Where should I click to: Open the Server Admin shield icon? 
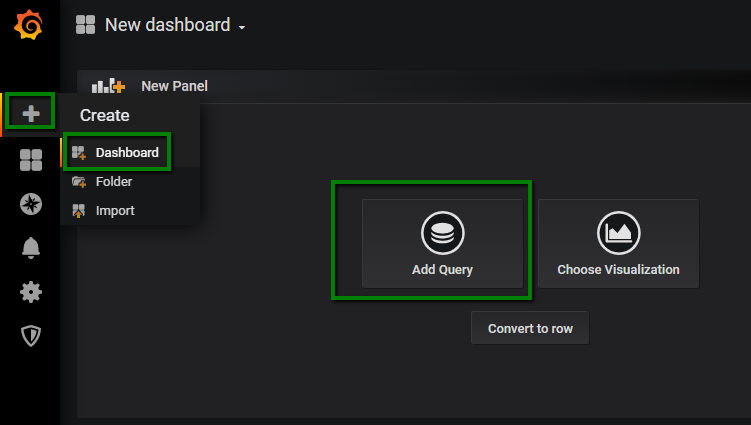[31, 335]
